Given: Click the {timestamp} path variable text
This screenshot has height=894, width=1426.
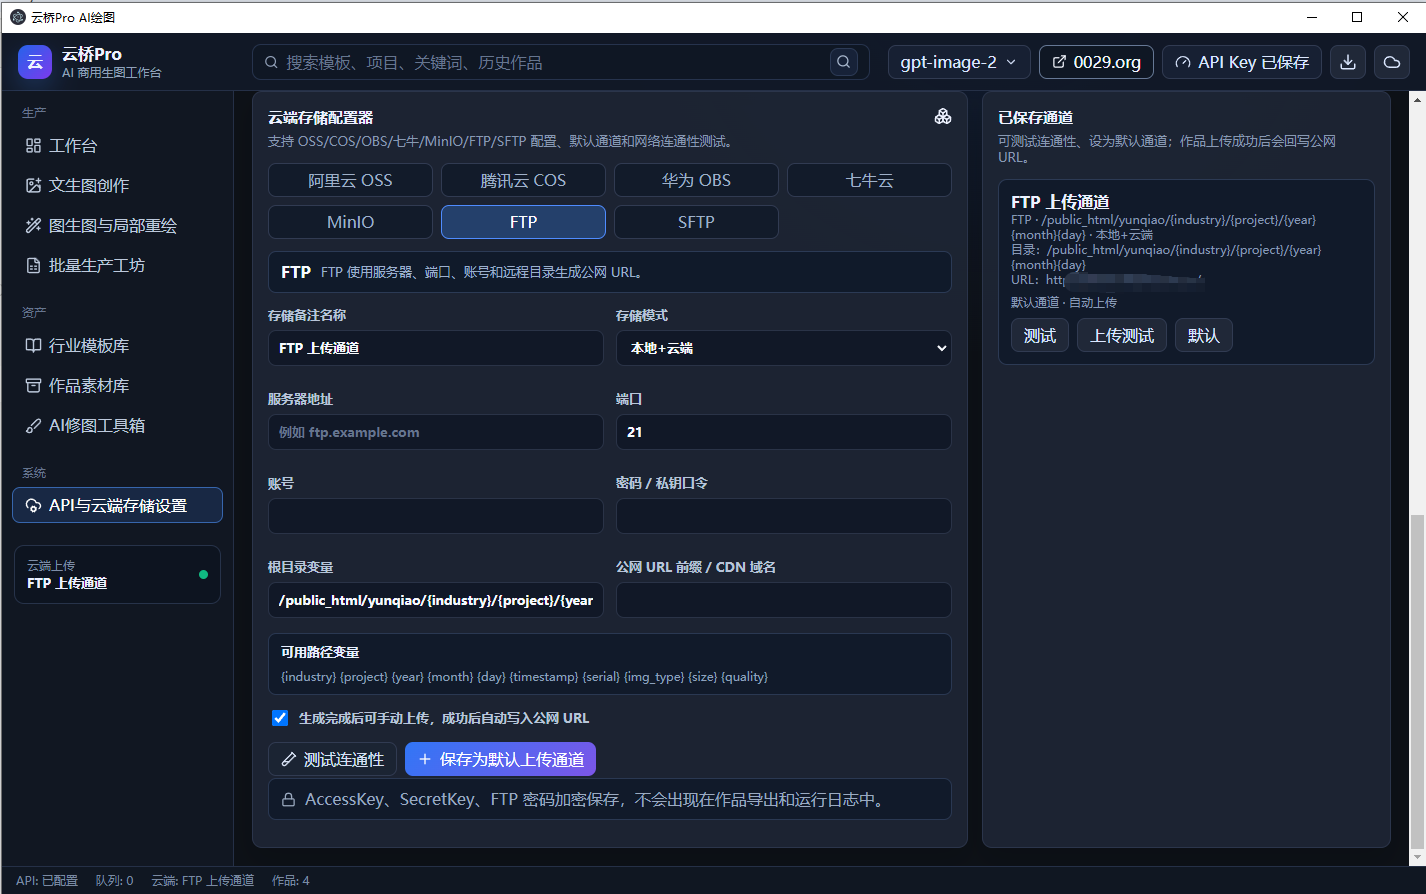Looking at the screenshot, I should [x=544, y=677].
